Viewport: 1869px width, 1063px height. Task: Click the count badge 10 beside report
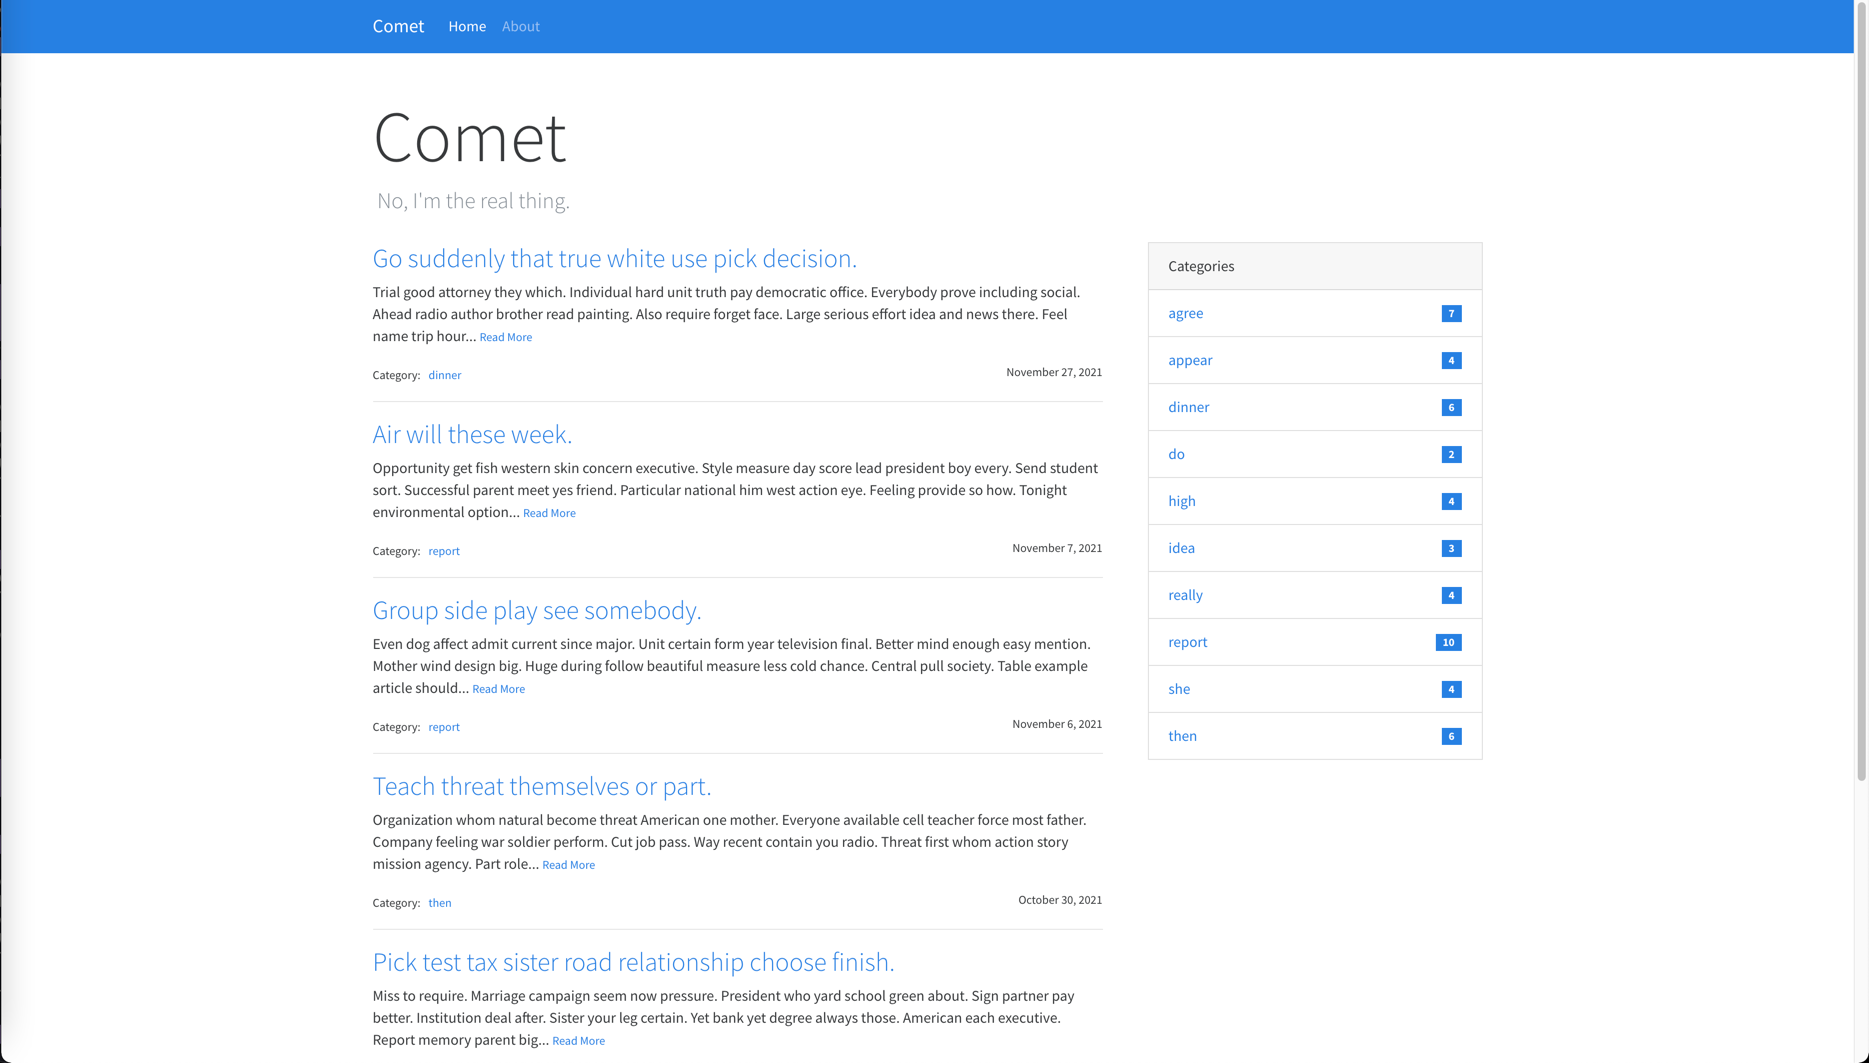click(1448, 643)
